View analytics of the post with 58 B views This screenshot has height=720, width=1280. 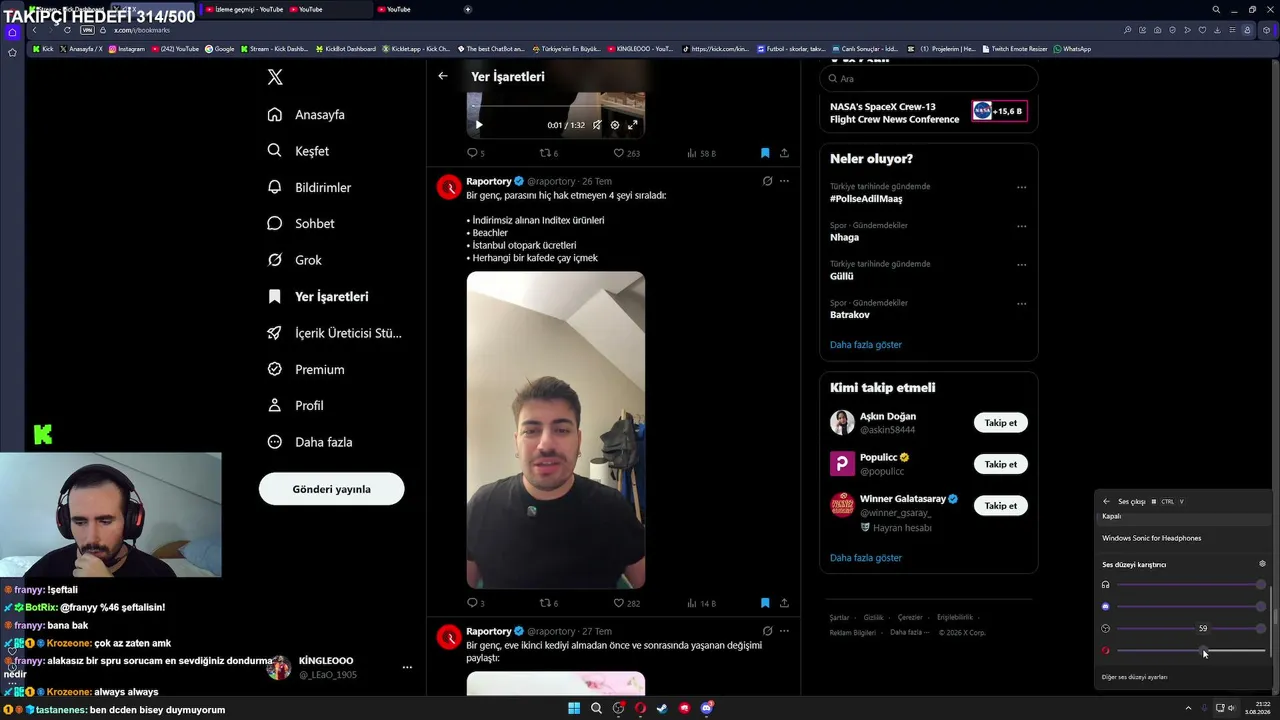click(x=701, y=153)
